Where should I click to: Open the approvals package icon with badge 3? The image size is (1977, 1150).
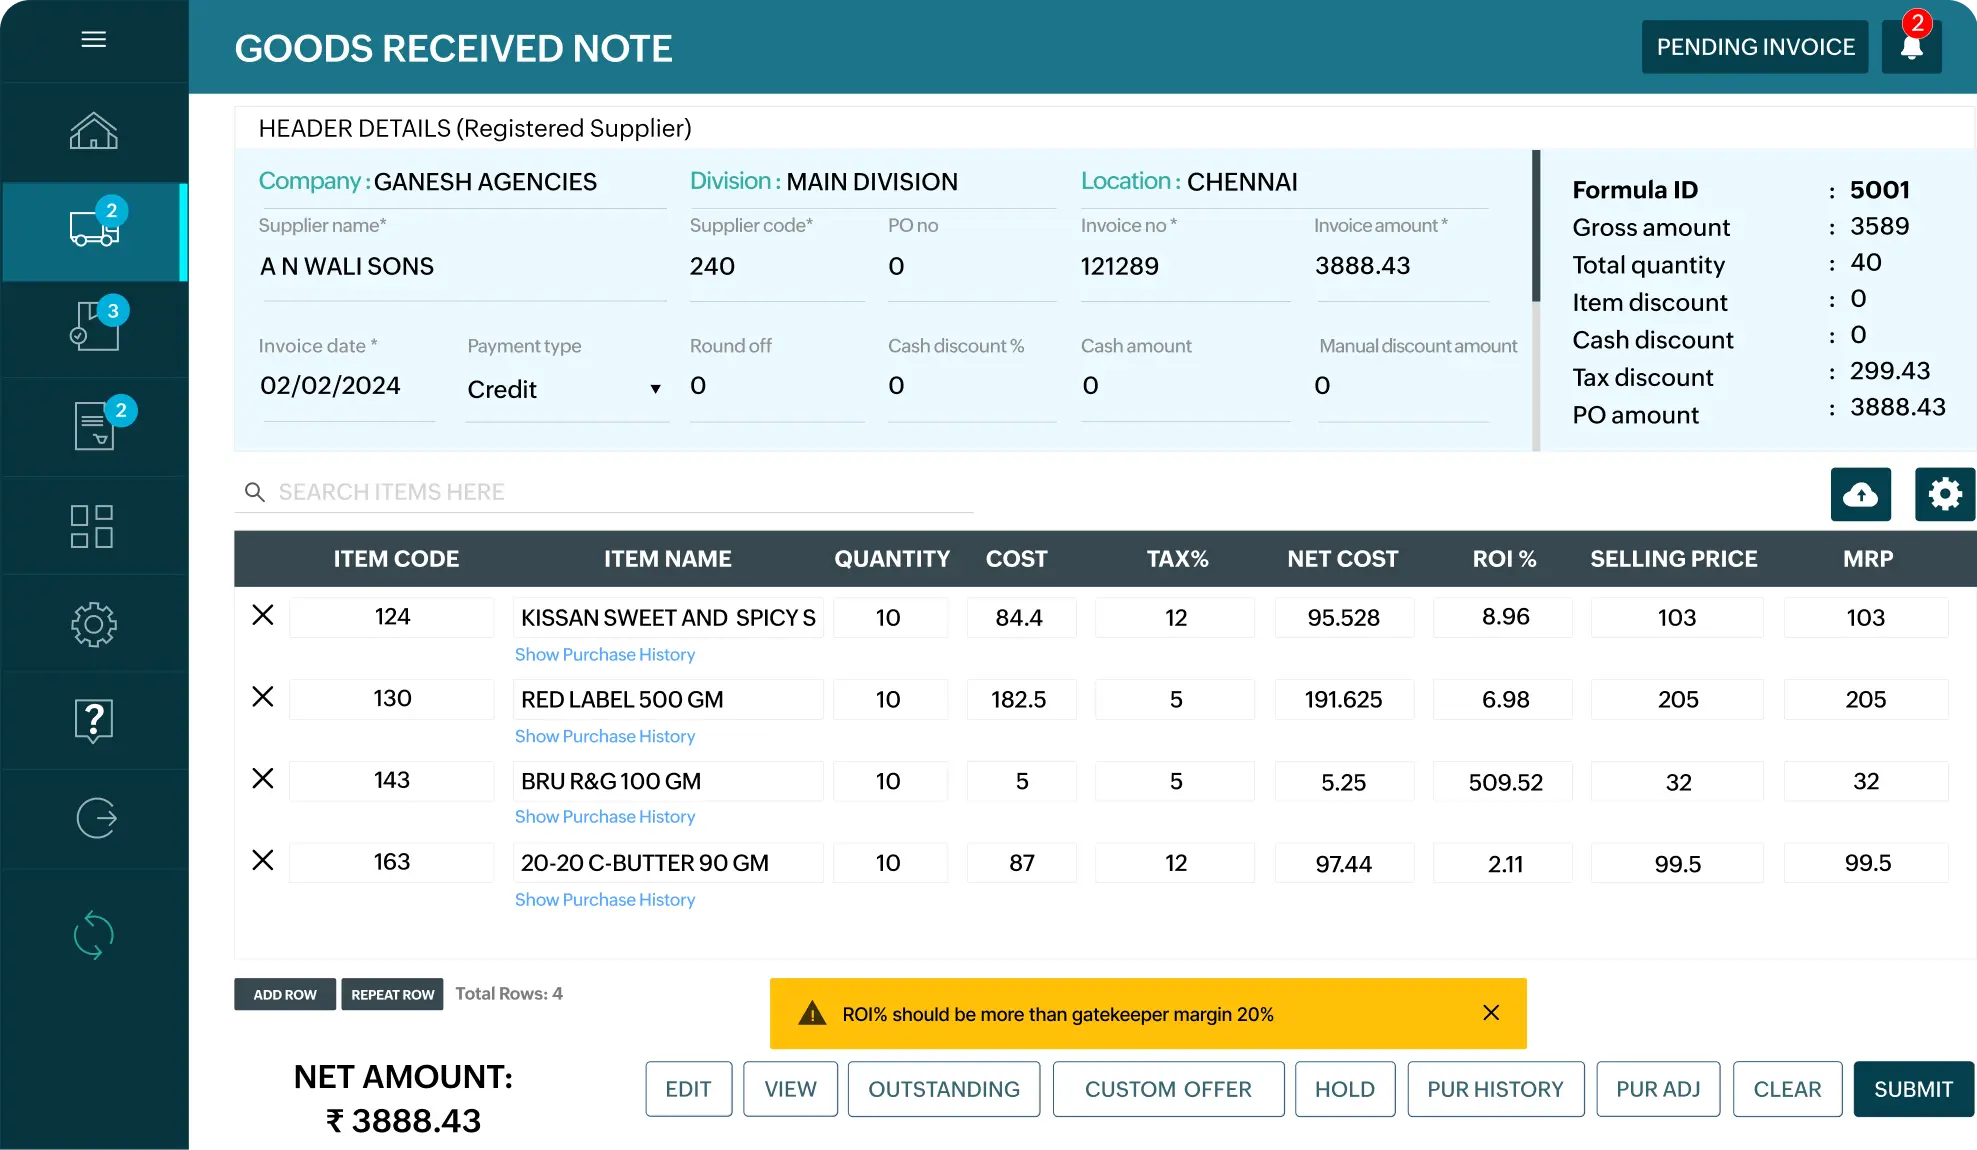coord(93,328)
